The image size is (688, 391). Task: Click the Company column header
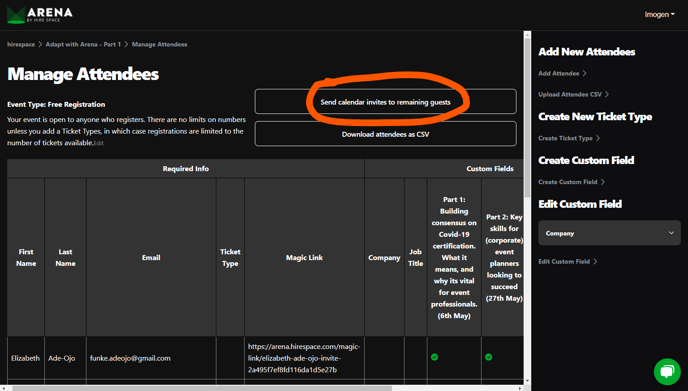[x=384, y=258]
